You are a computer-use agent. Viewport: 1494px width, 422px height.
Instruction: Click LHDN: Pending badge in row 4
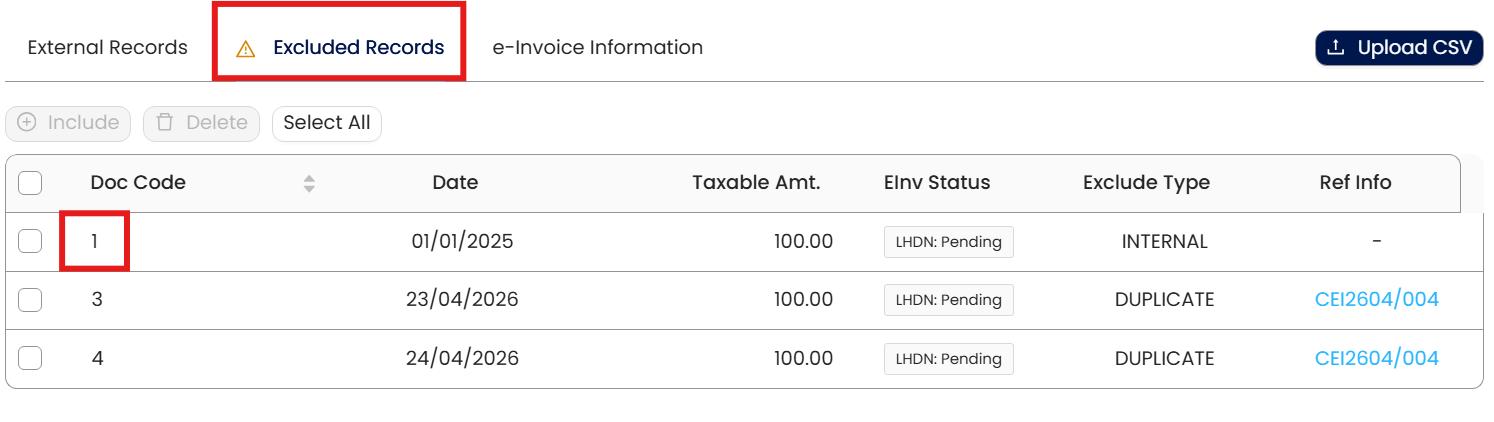pos(948,359)
